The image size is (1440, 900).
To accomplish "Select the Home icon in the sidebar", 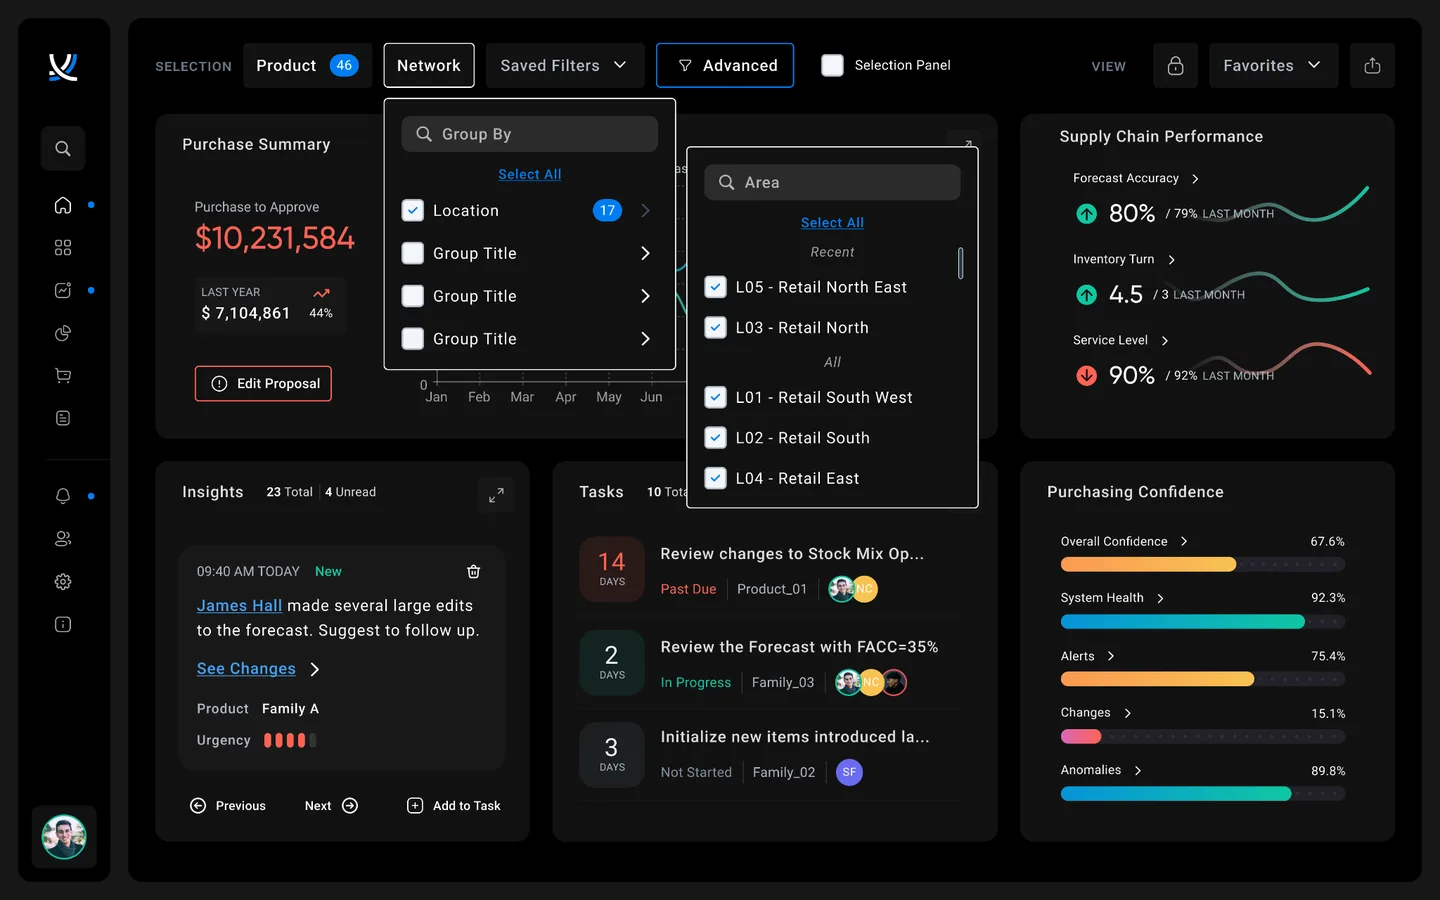I will point(62,204).
